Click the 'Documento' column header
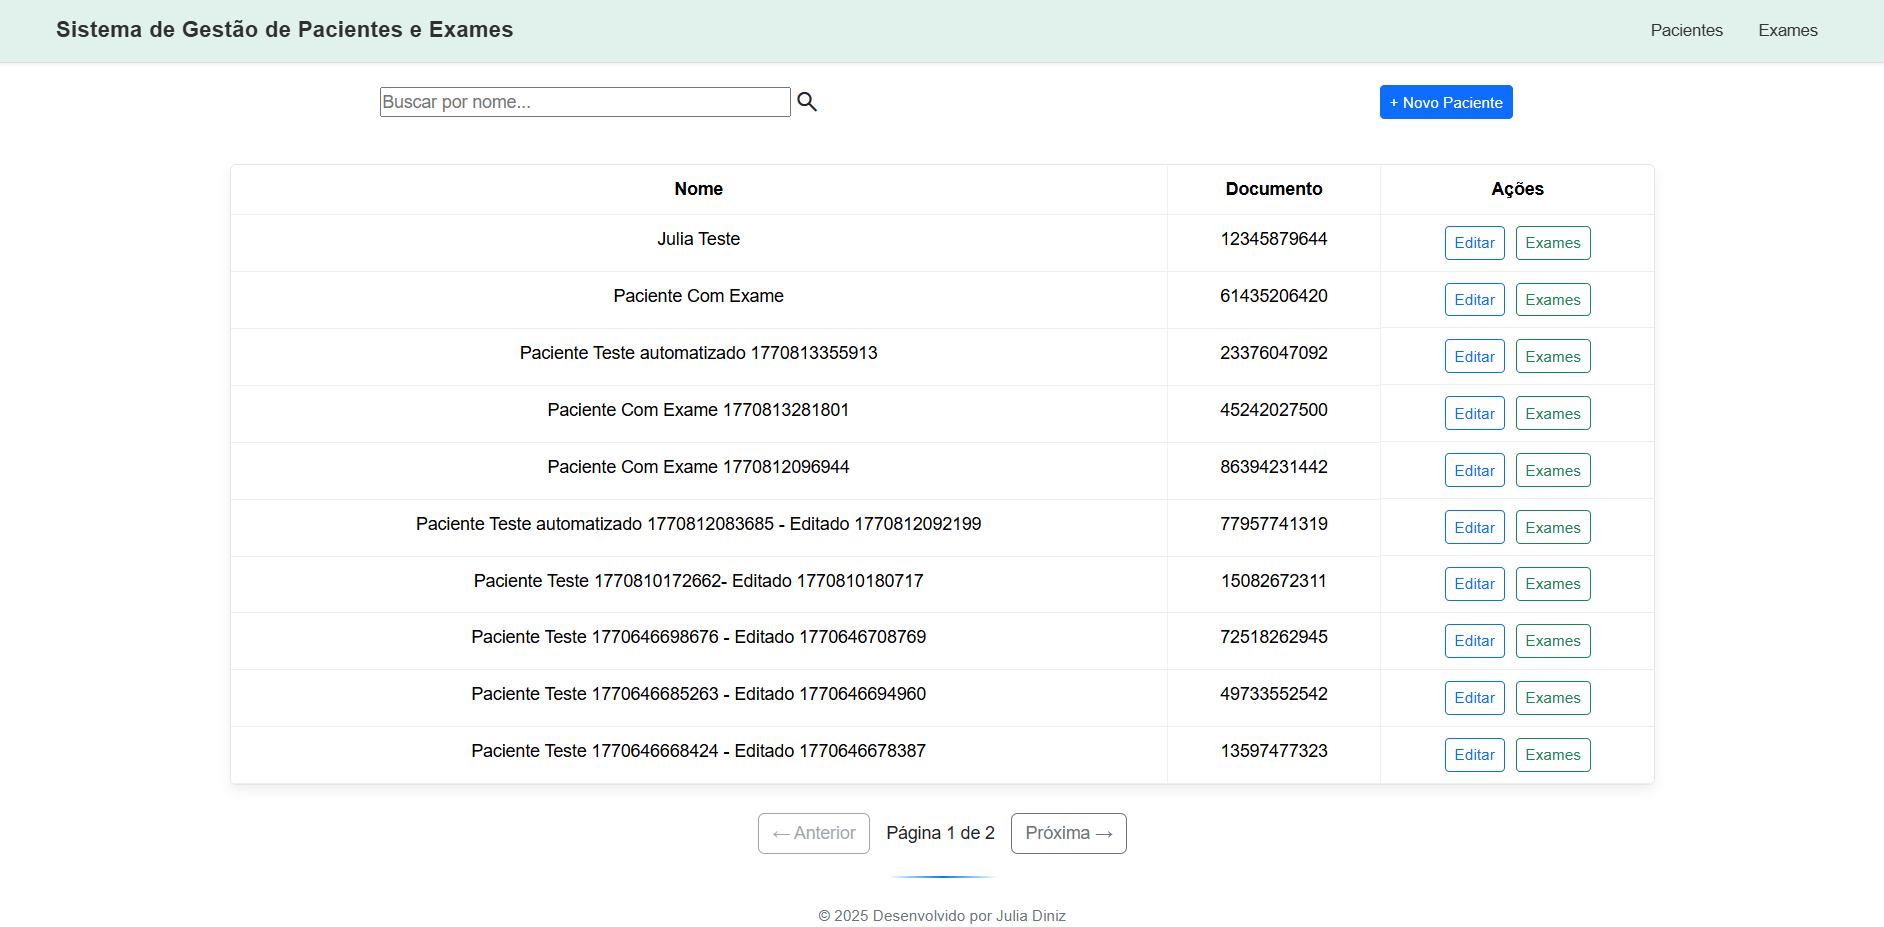1884x927 pixels. click(1273, 189)
